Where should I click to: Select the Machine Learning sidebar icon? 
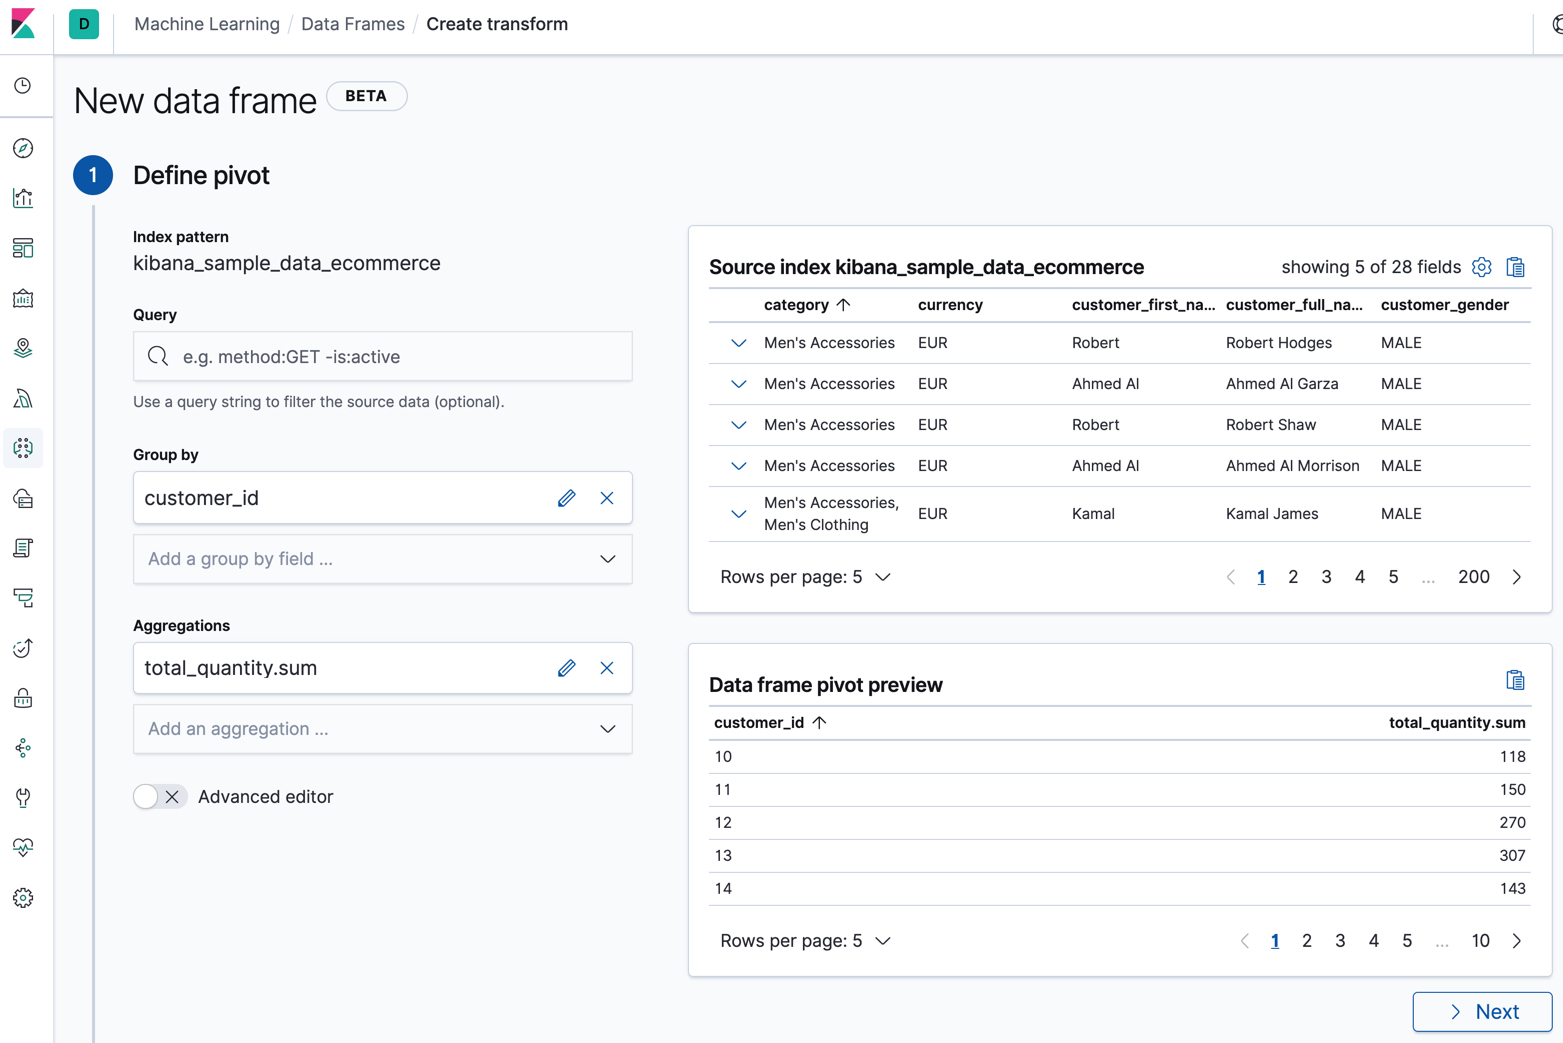pyautogui.click(x=22, y=448)
